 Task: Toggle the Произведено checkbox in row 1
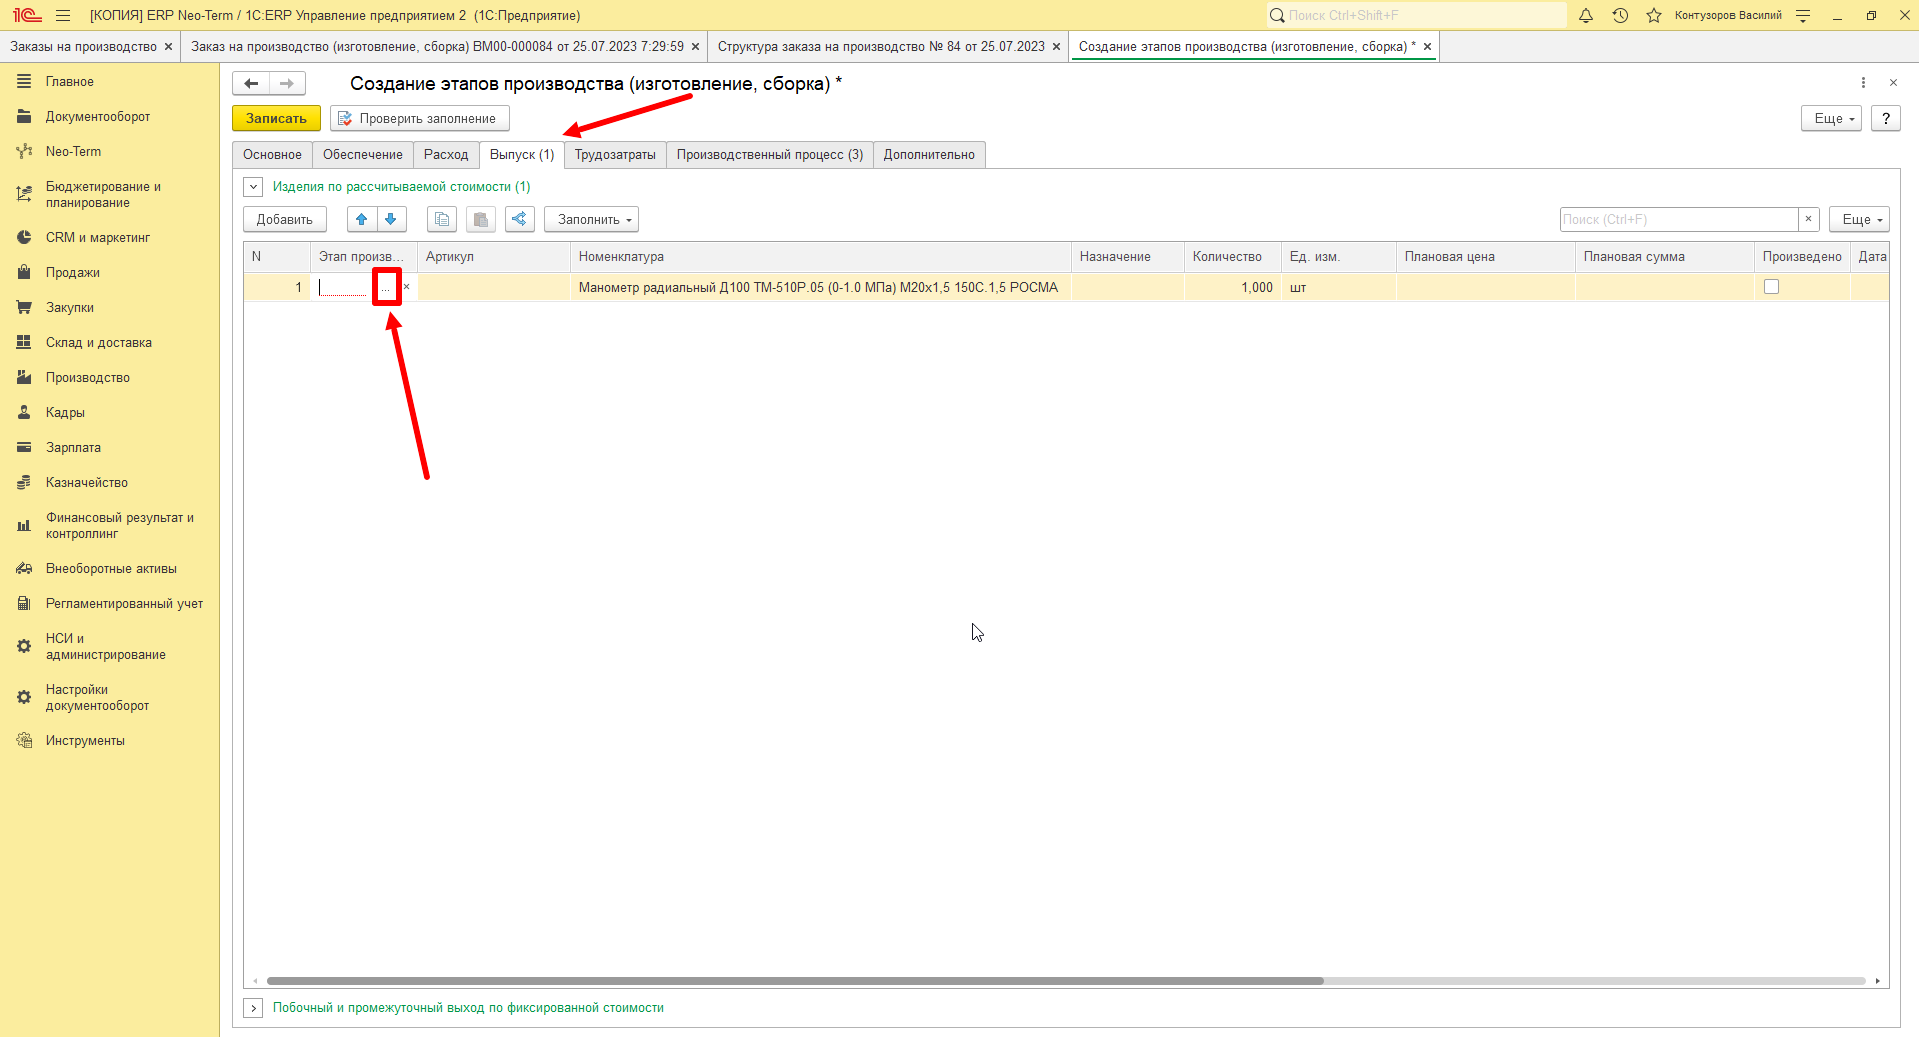tap(1771, 287)
